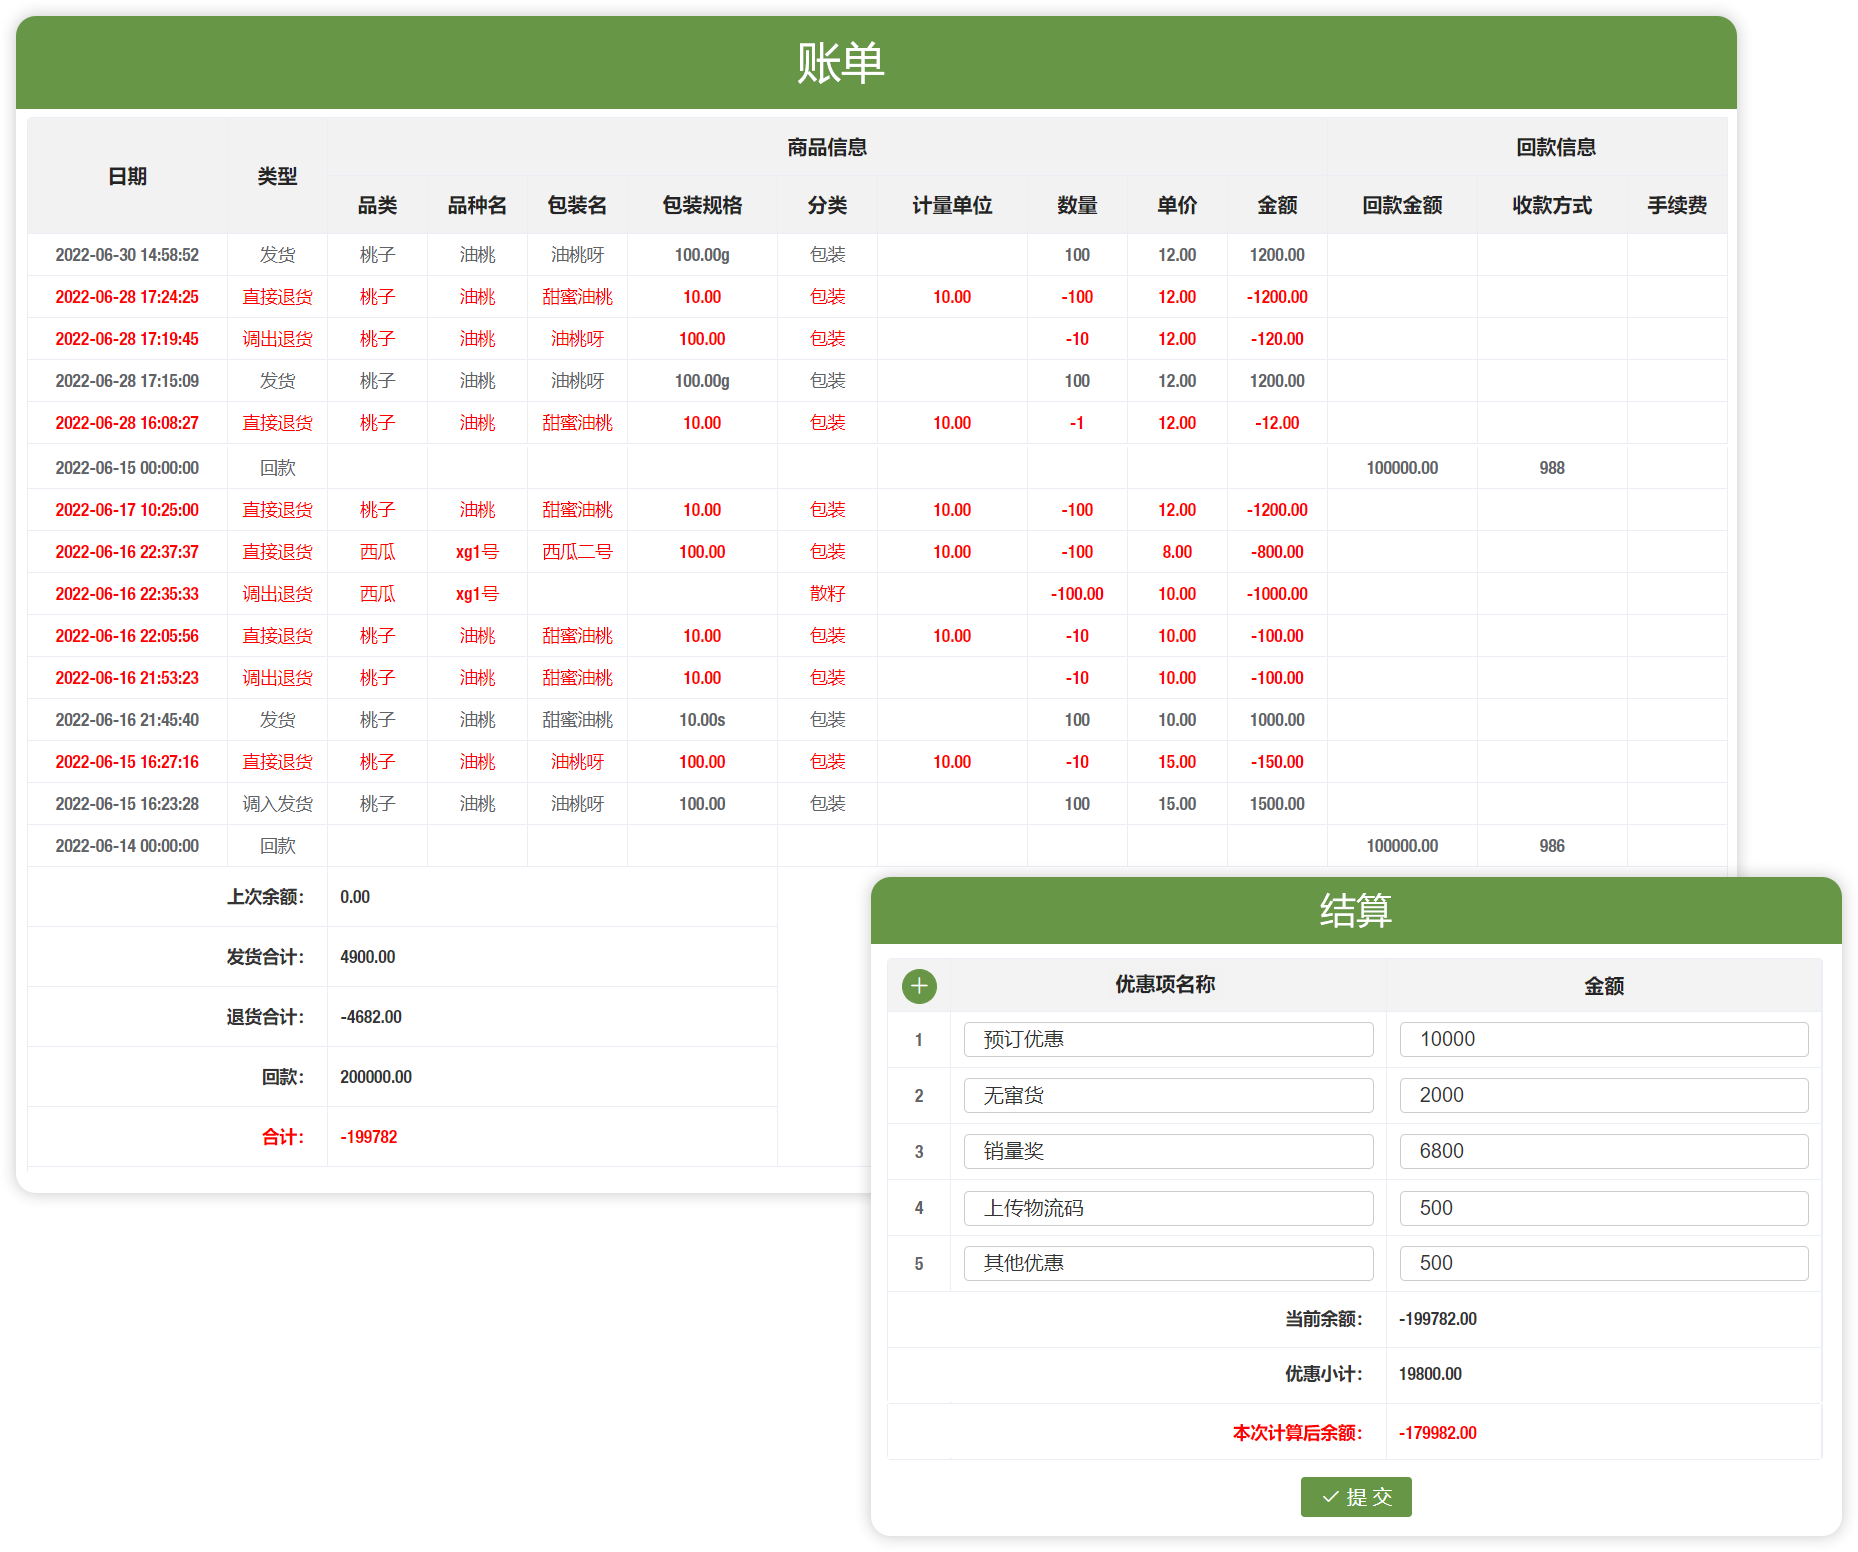The height and width of the screenshot is (1552, 1858).
Task: Click the 日期 column header
Action: pos(127,177)
